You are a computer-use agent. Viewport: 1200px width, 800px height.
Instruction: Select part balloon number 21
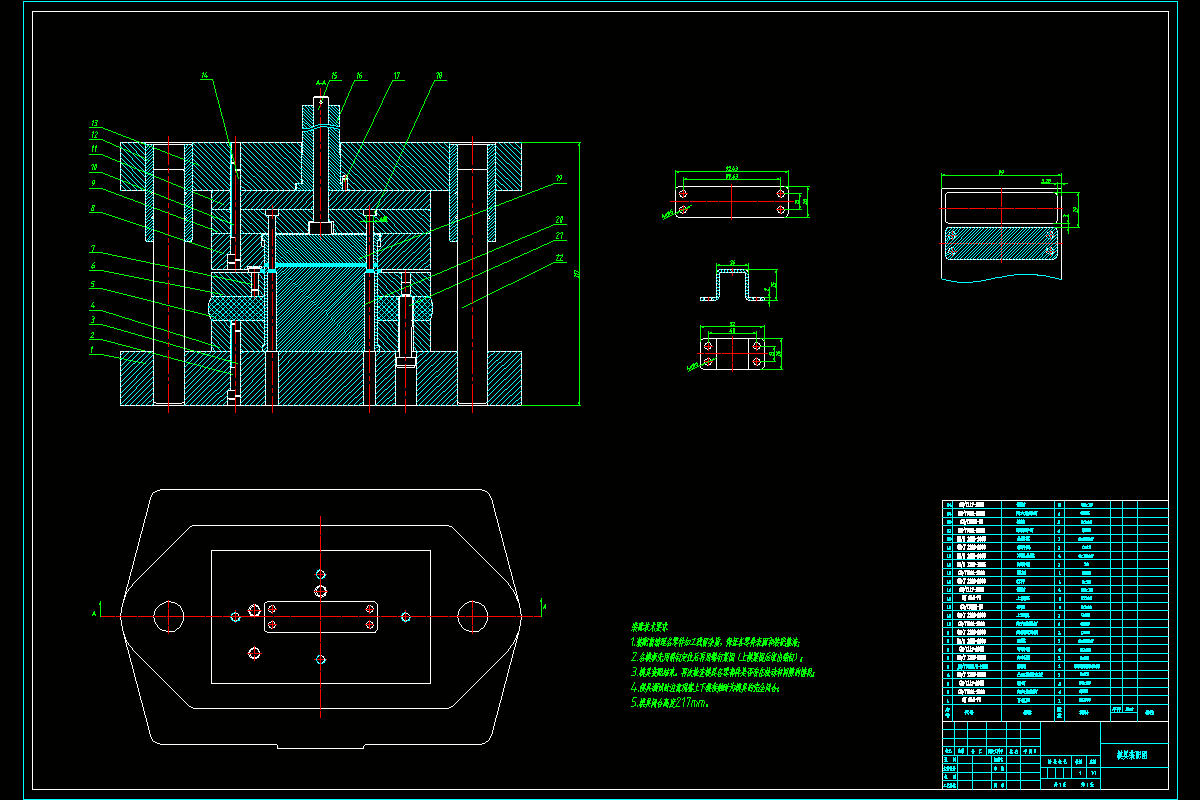pyautogui.click(x=560, y=237)
